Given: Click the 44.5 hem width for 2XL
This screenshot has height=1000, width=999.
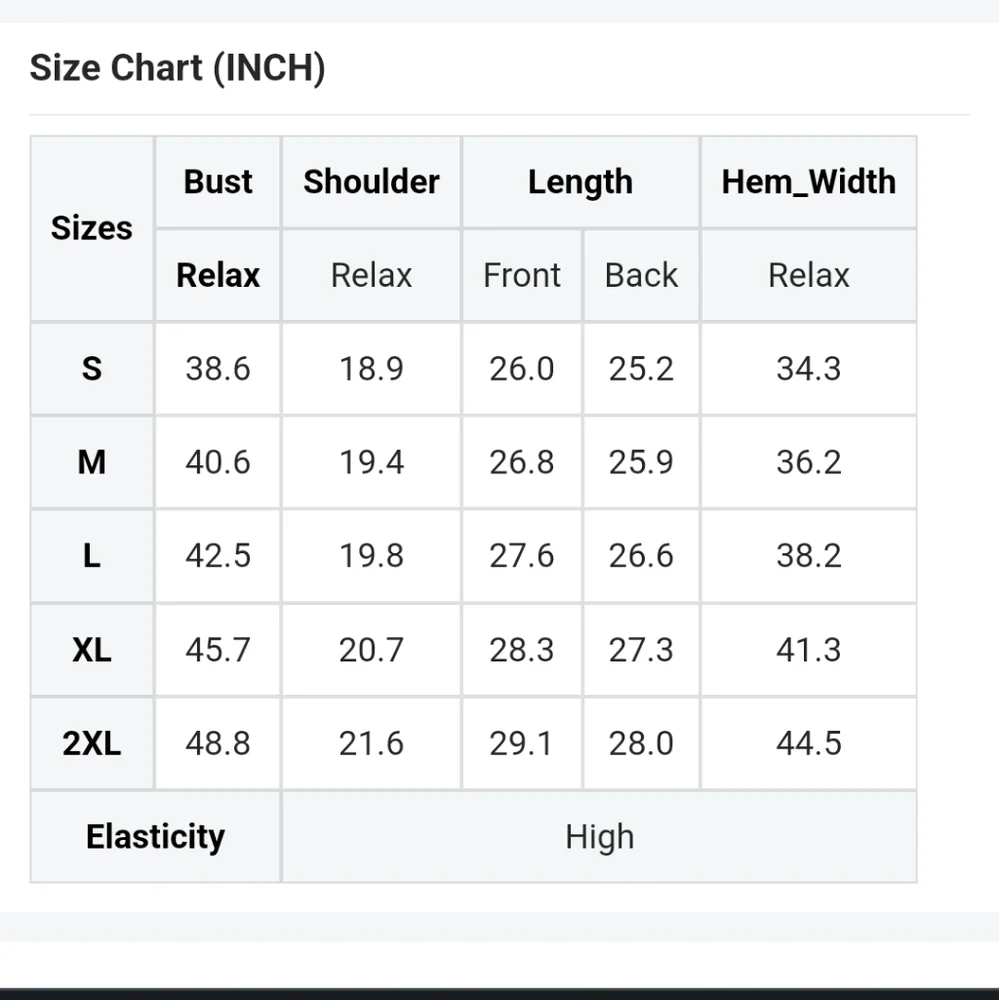Looking at the screenshot, I should pyautogui.click(x=808, y=744).
